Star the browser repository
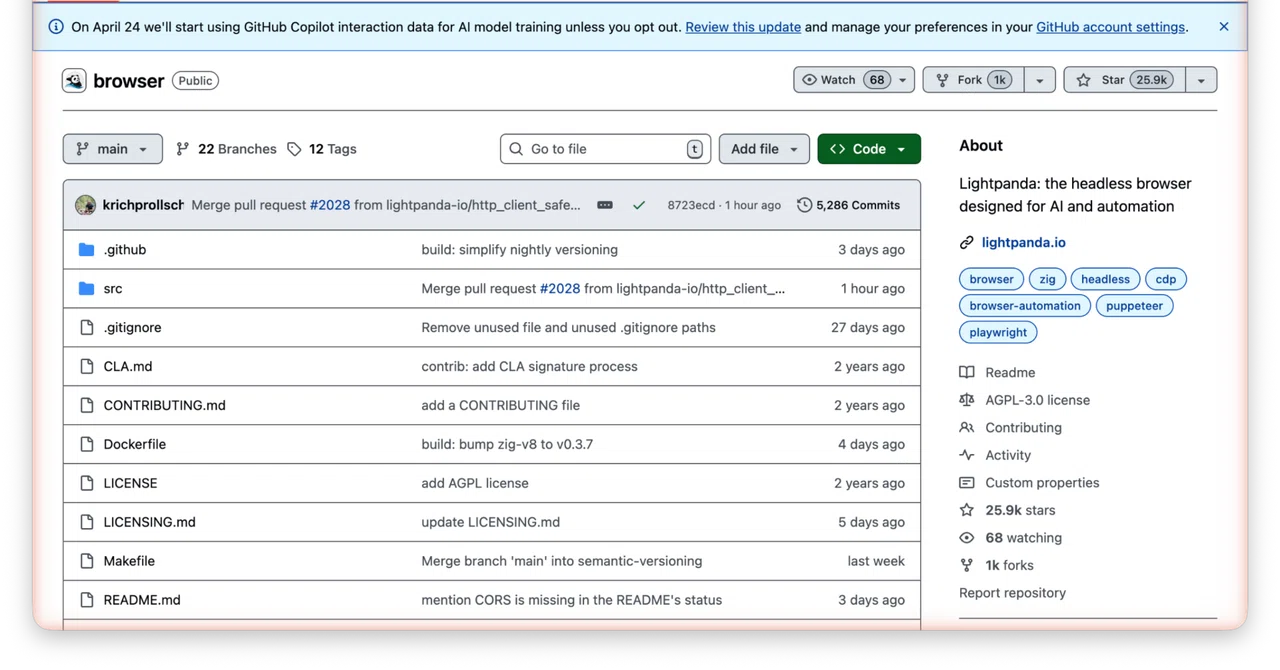Image resolution: width=1280 pixels, height=670 pixels. (x=1125, y=80)
